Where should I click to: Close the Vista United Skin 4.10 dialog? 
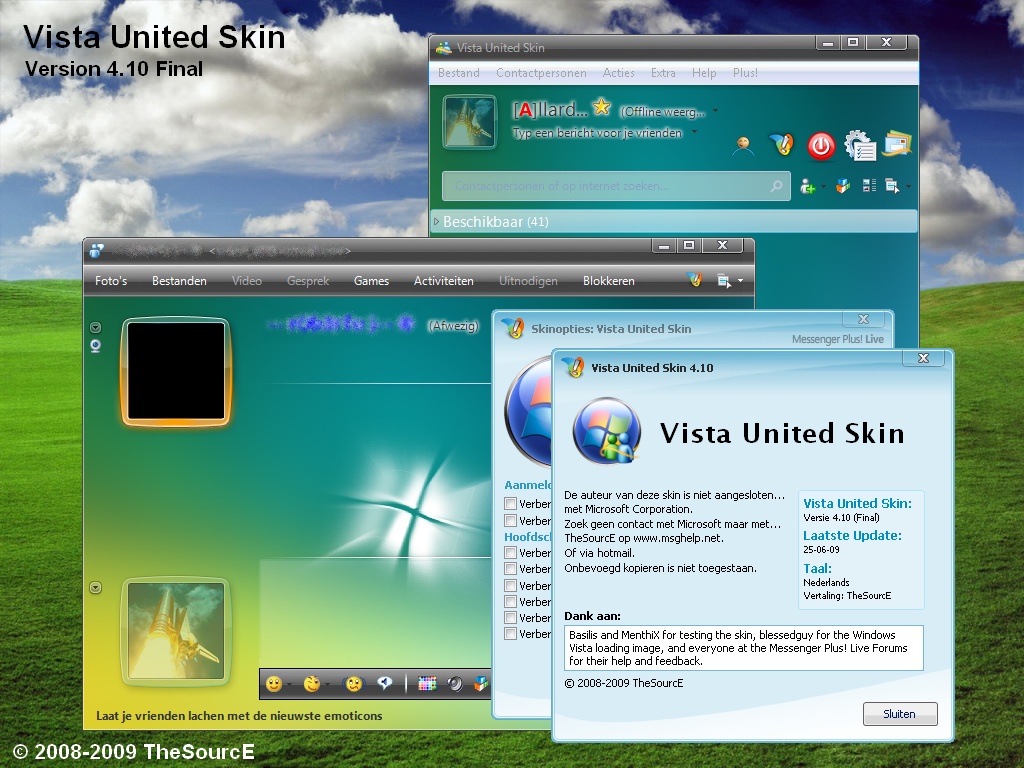923,358
